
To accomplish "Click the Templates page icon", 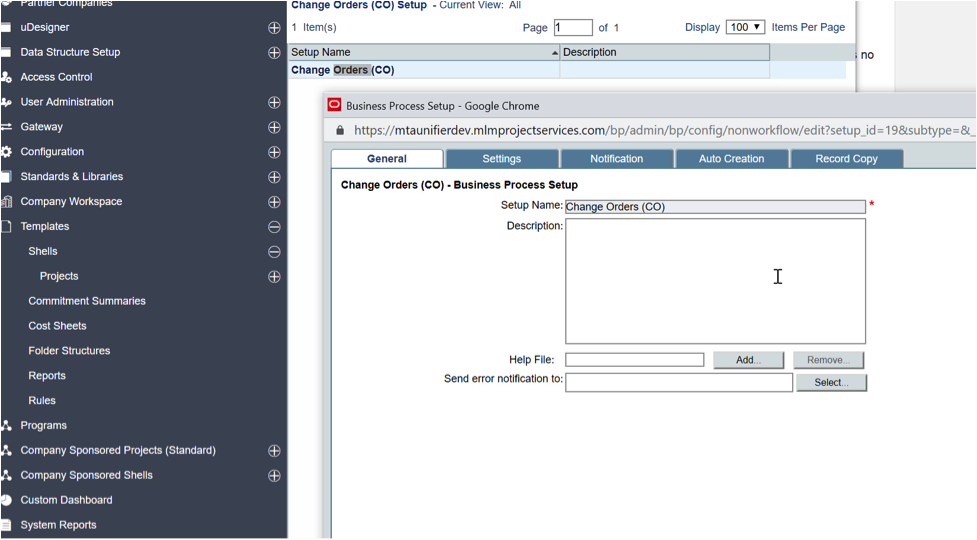I will 6,227.
